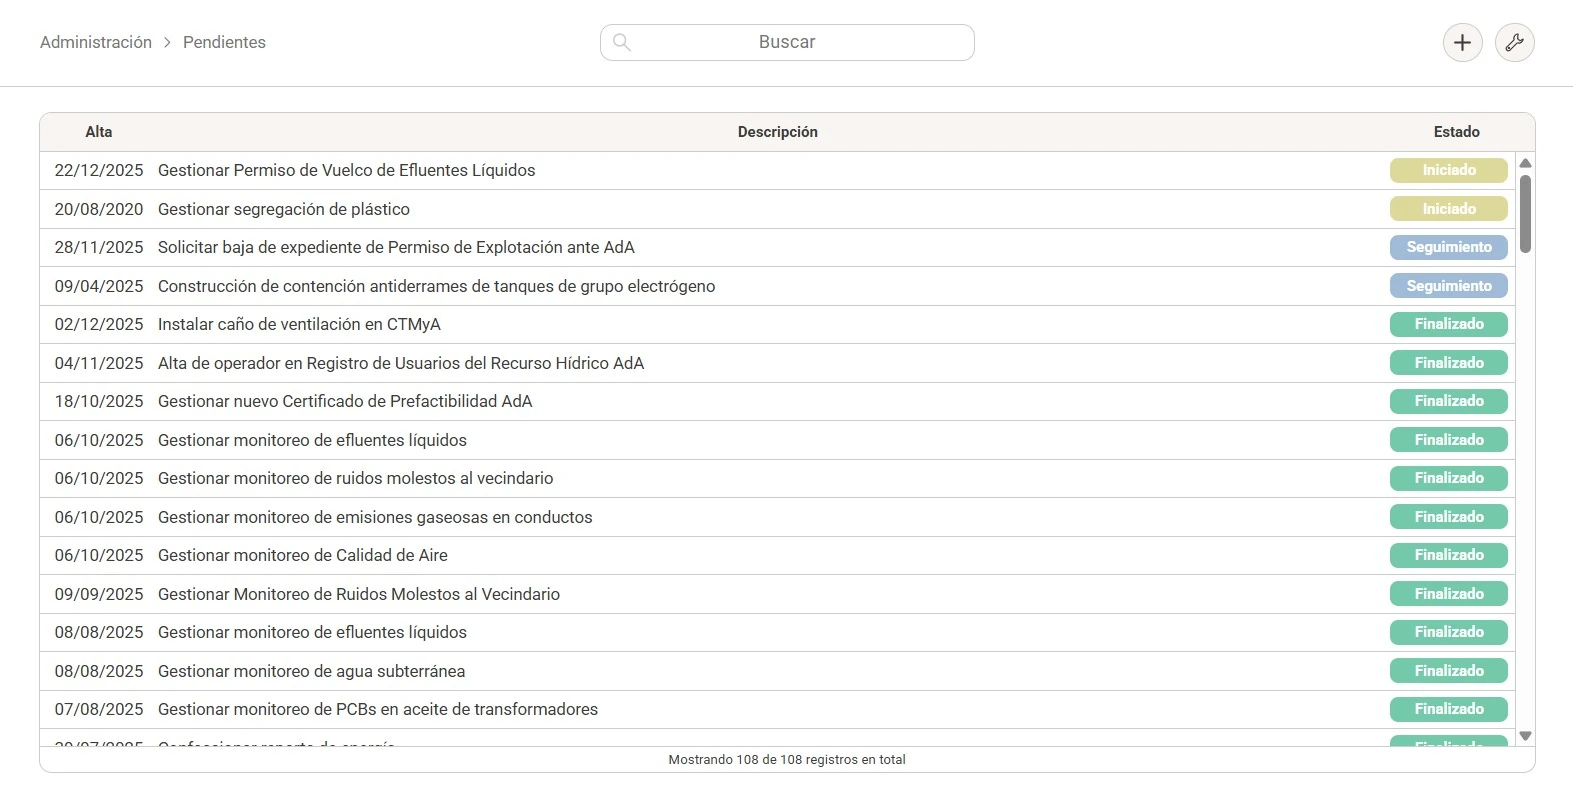Click the scrollbar up arrow
Screen dimensions: 1573x798
tap(1525, 163)
